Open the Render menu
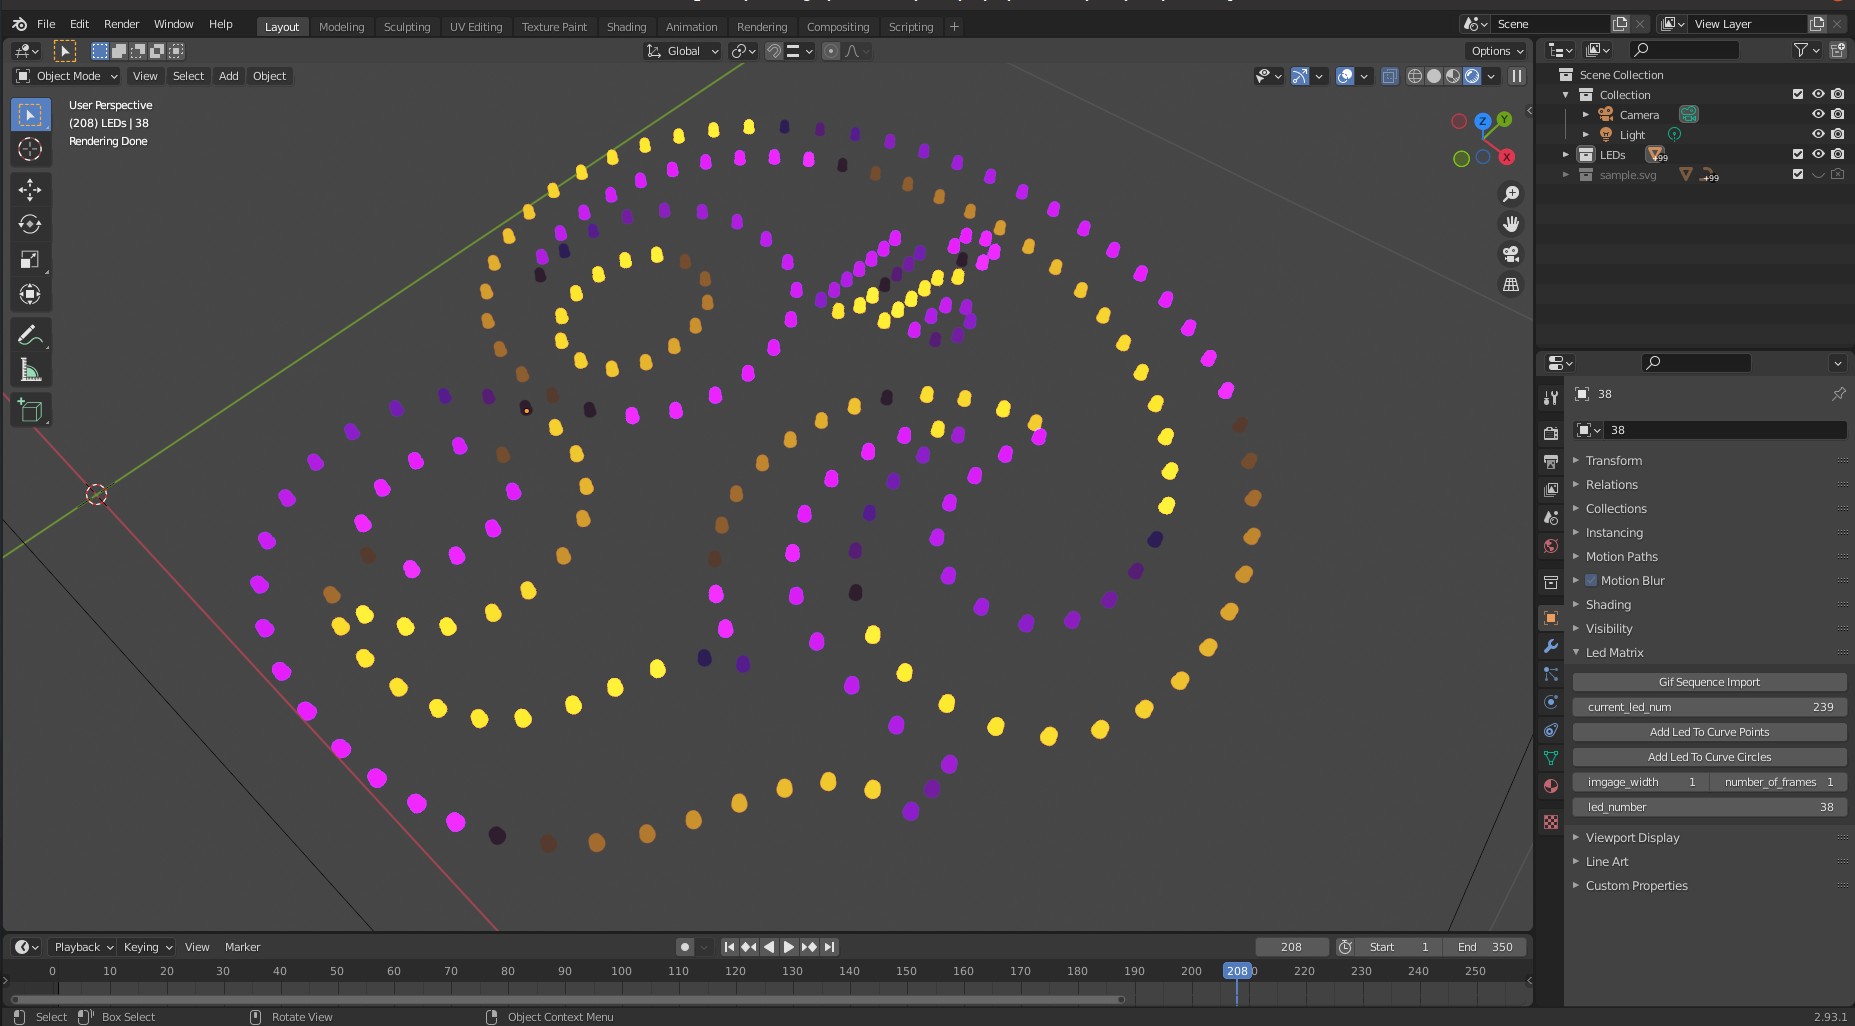The image size is (1855, 1026). pyautogui.click(x=122, y=24)
